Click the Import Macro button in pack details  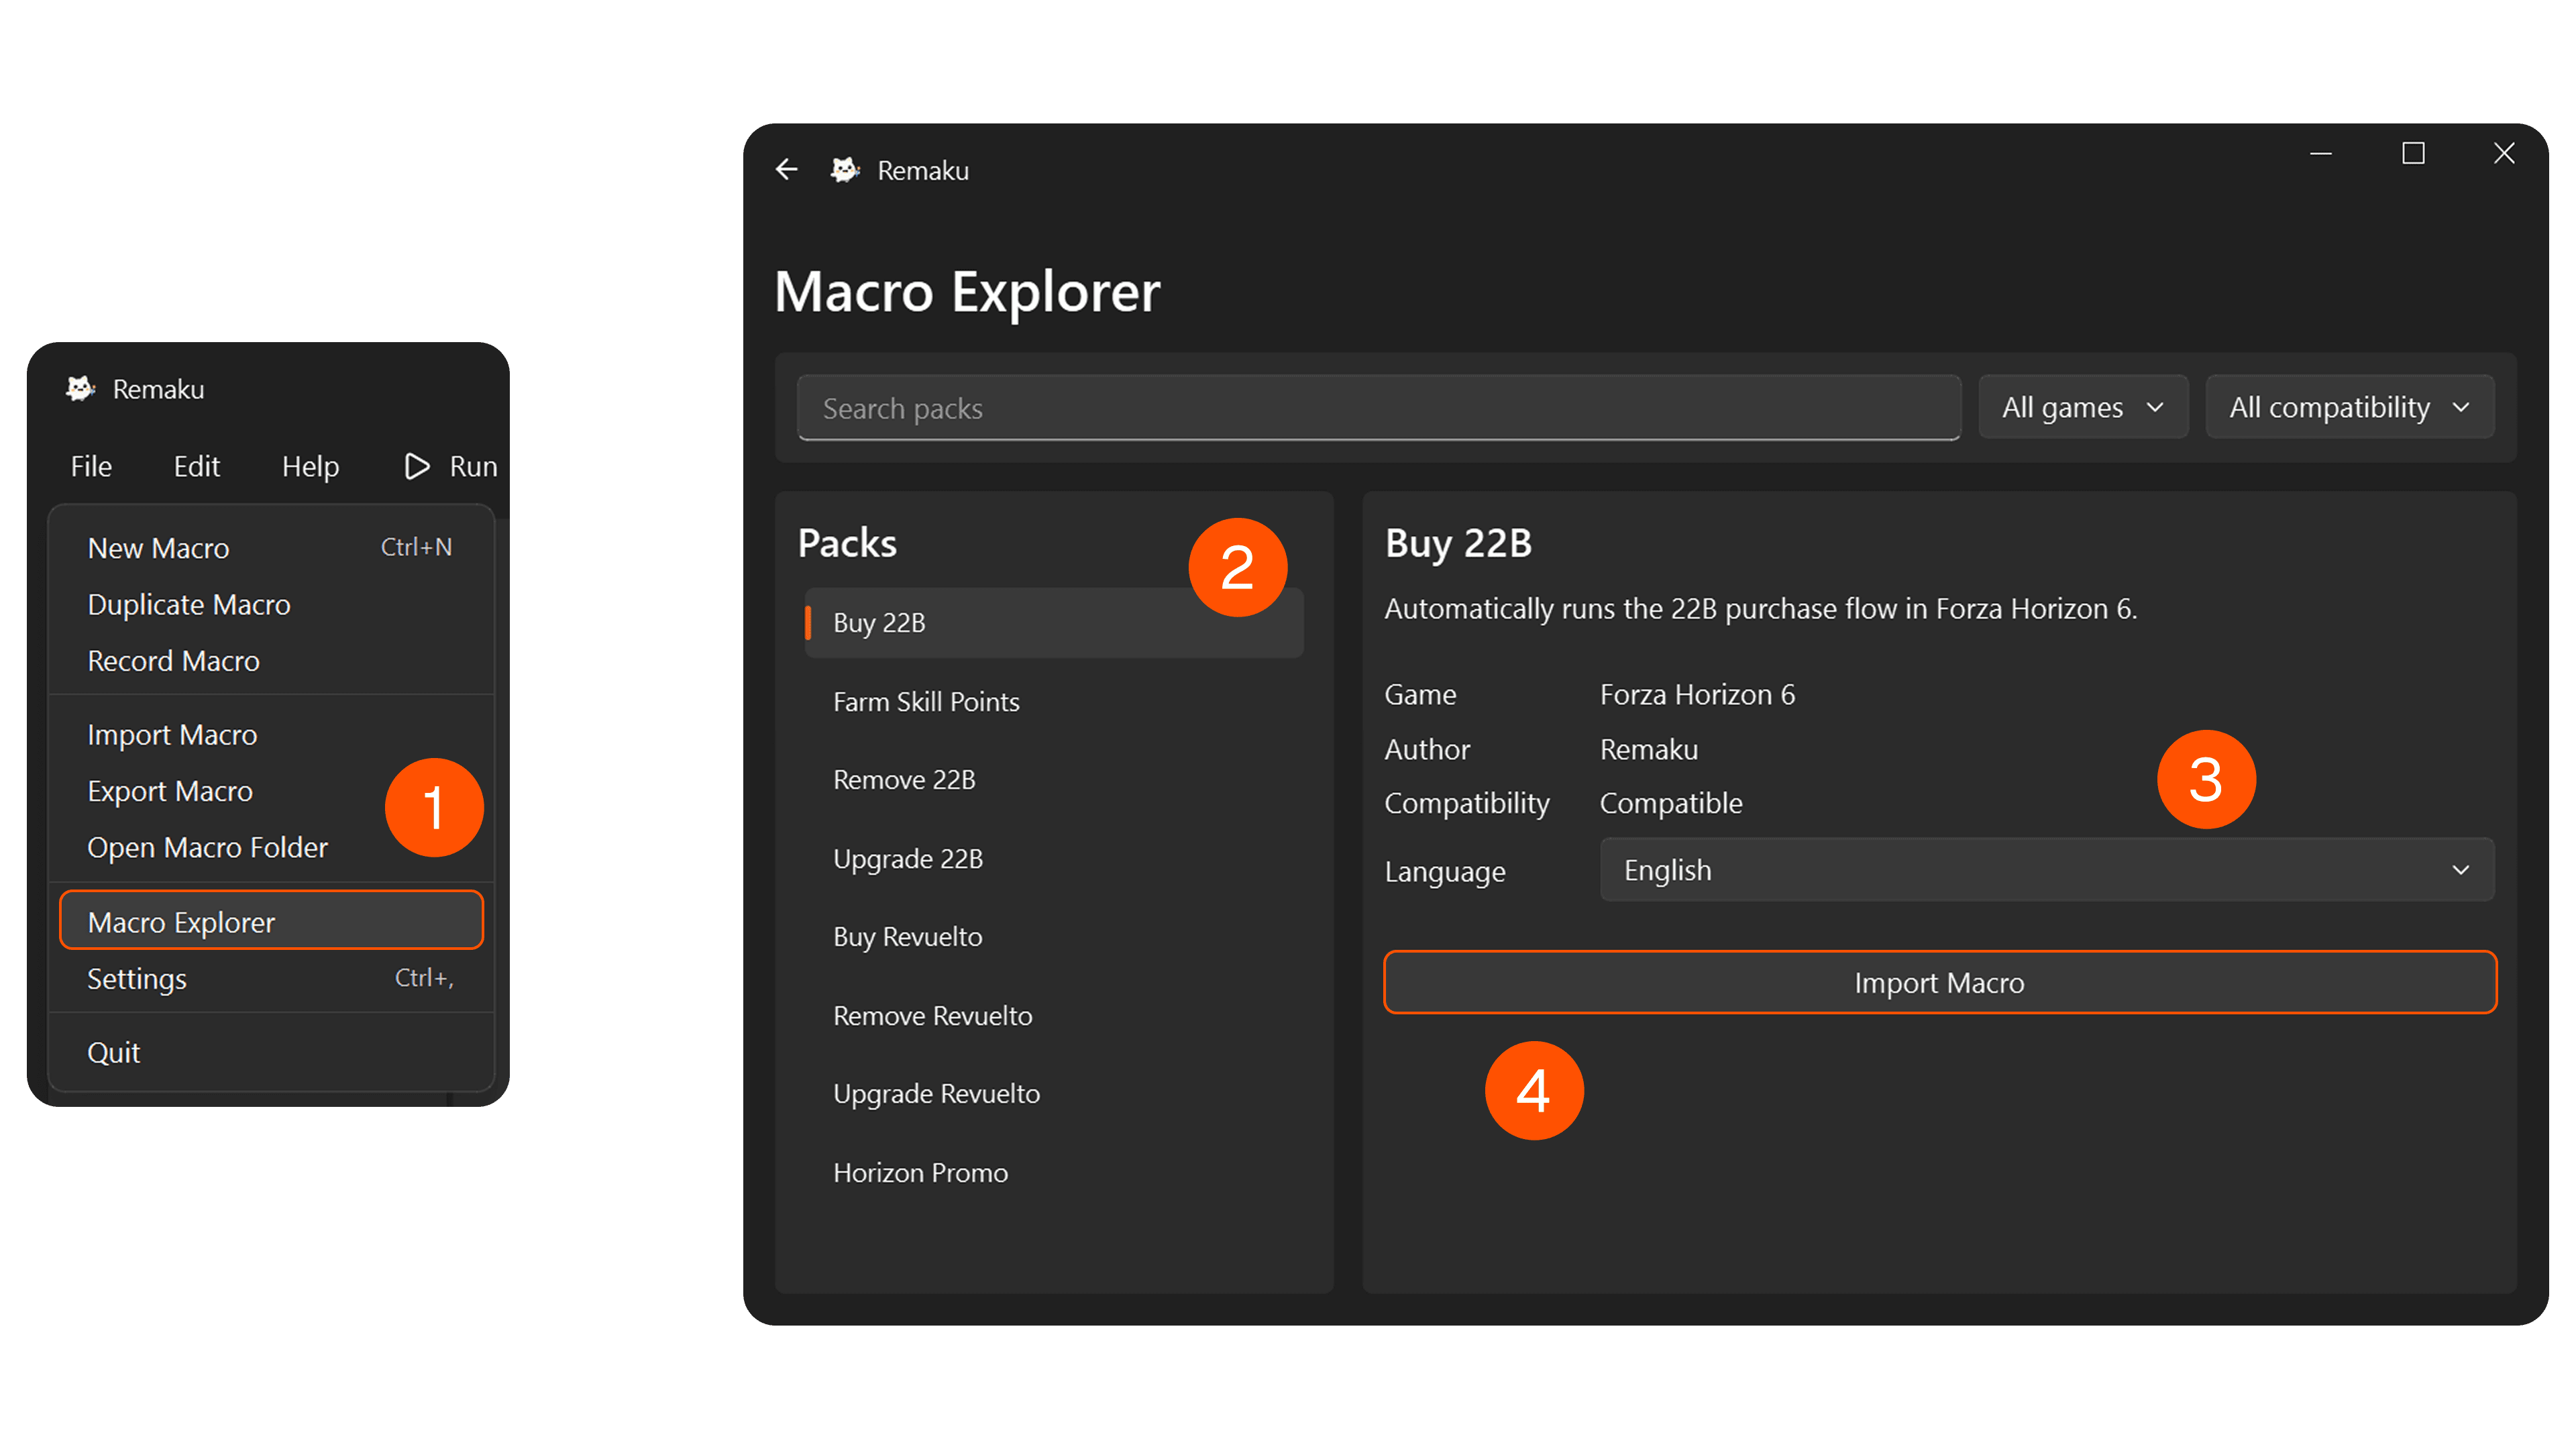coord(1939,982)
